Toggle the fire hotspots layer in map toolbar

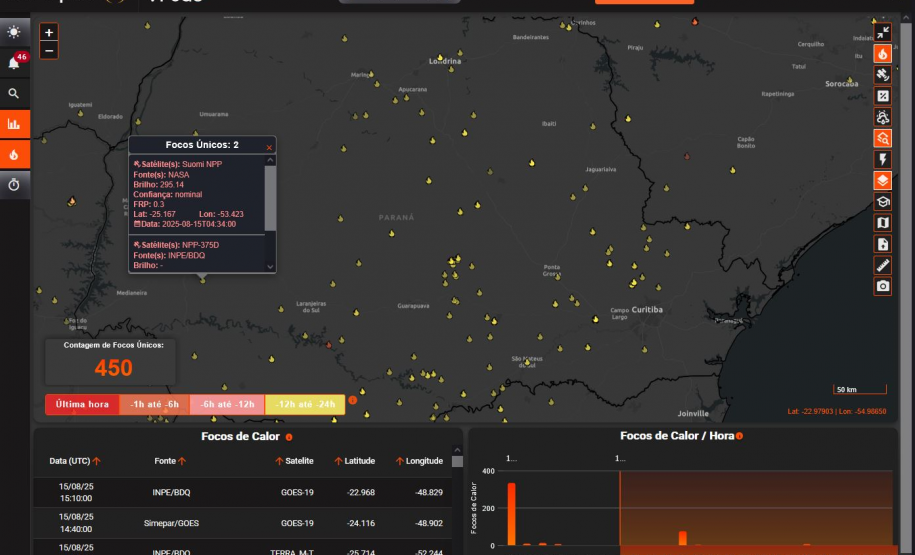click(883, 54)
